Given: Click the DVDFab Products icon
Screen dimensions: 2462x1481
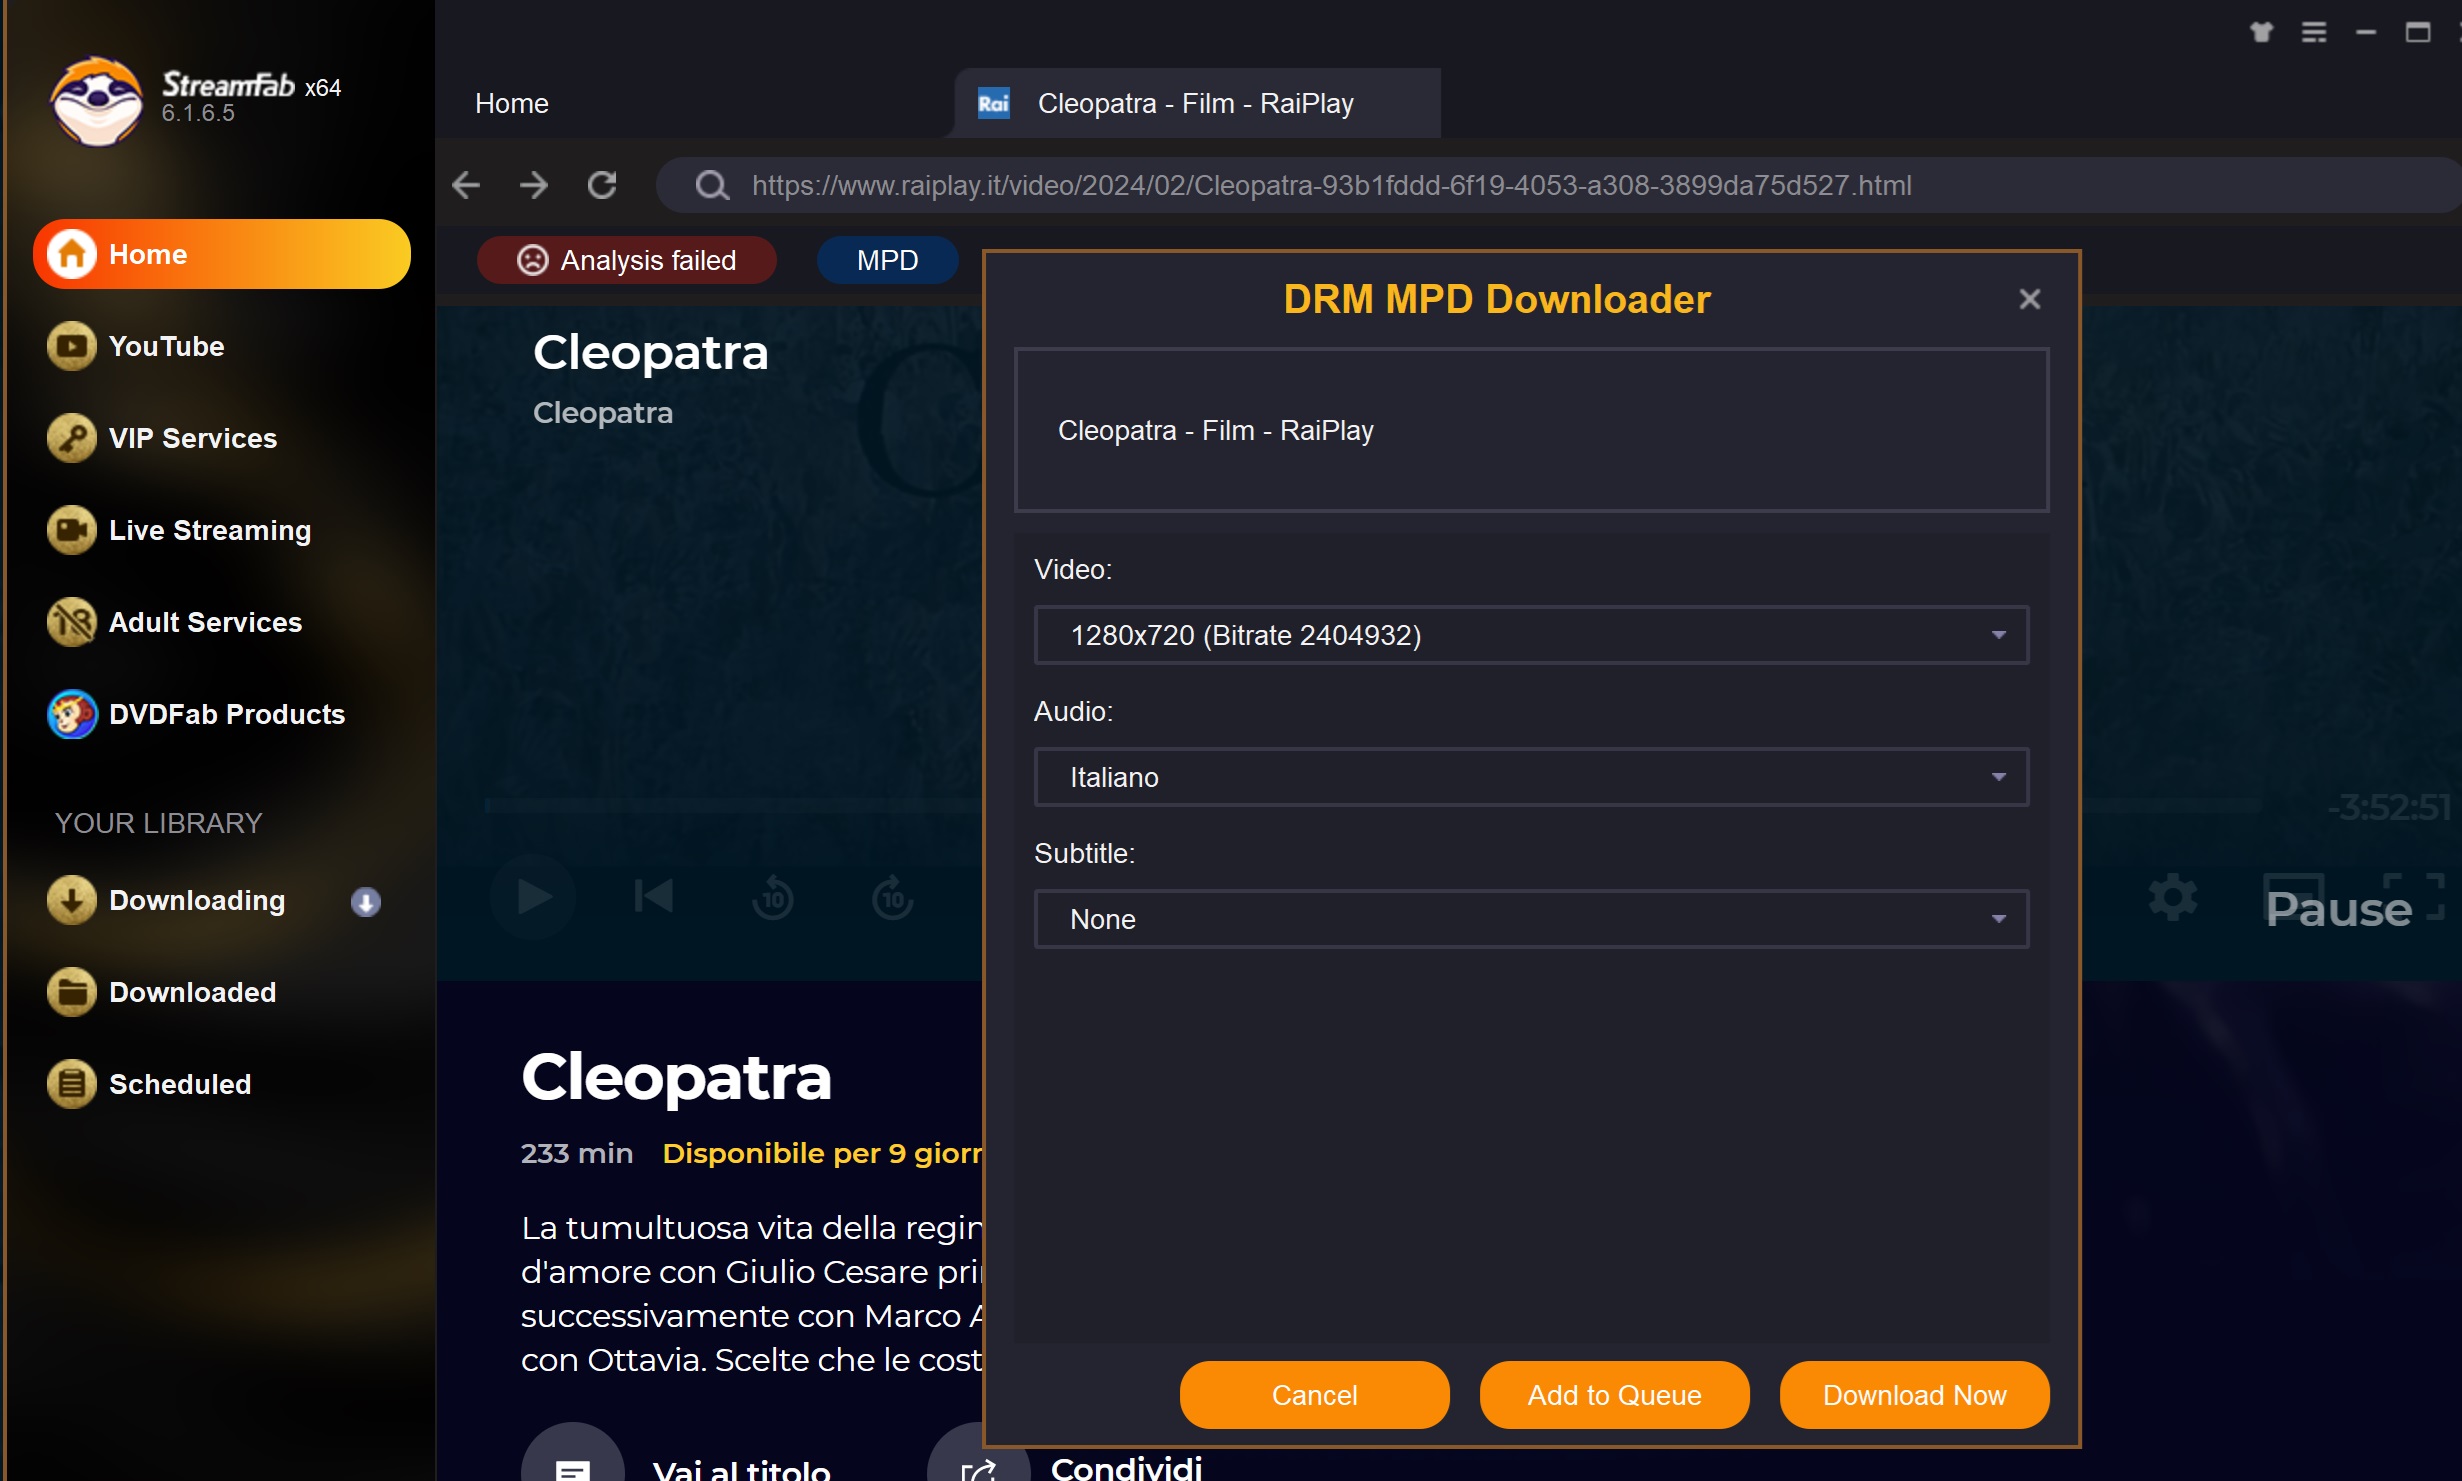Looking at the screenshot, I should click(72, 714).
